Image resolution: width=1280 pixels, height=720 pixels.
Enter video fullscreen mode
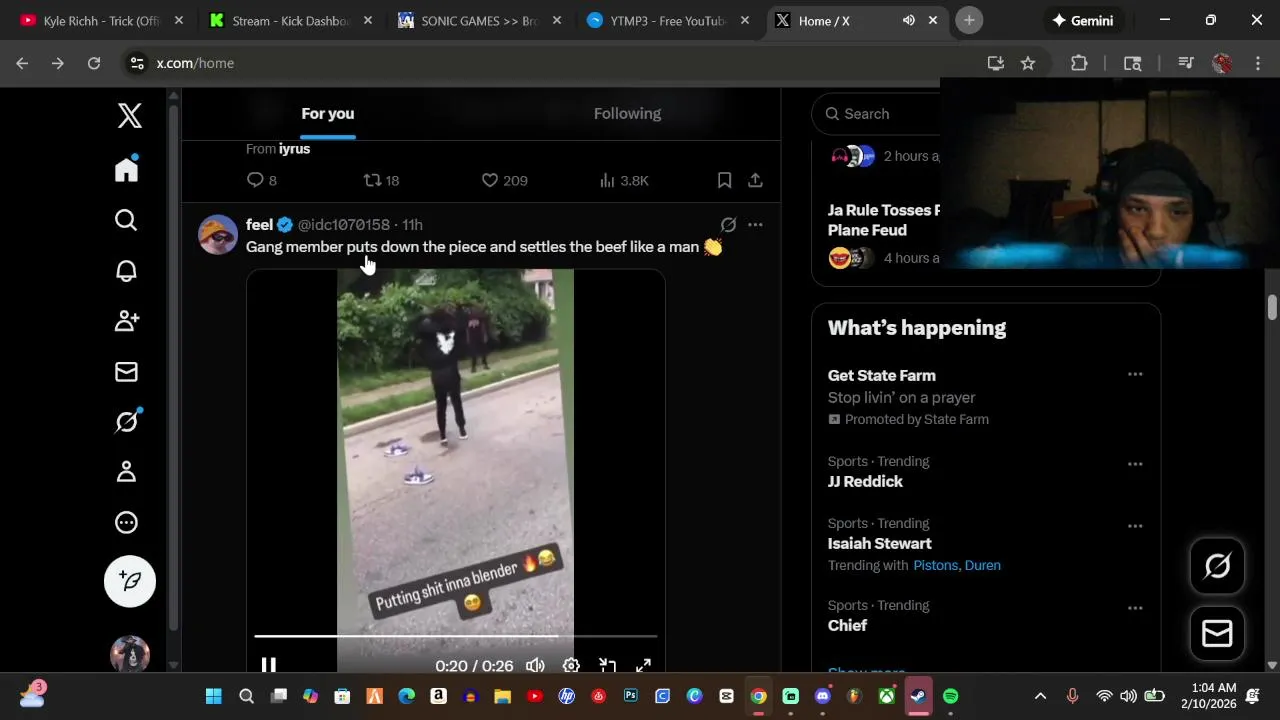(x=644, y=665)
